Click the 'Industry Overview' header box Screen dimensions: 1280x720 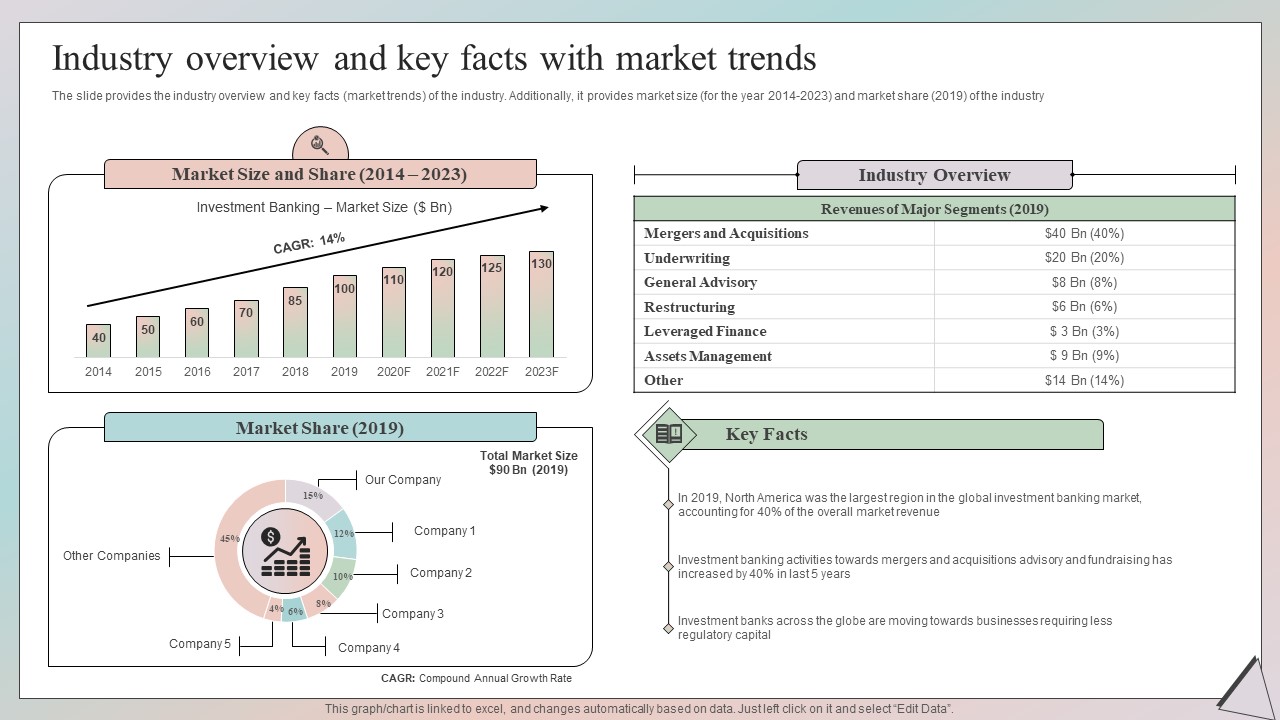934,175
